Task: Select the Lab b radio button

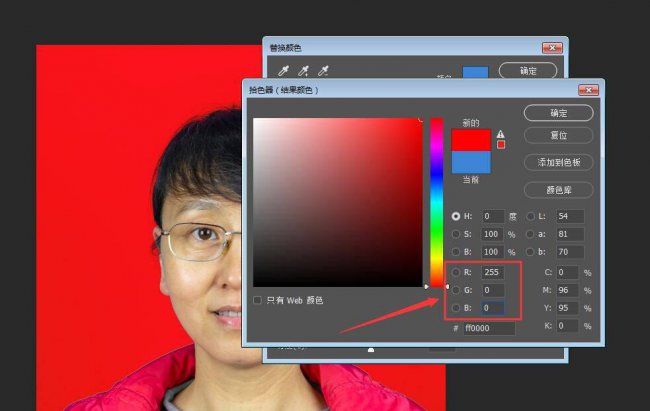Action: [531, 252]
